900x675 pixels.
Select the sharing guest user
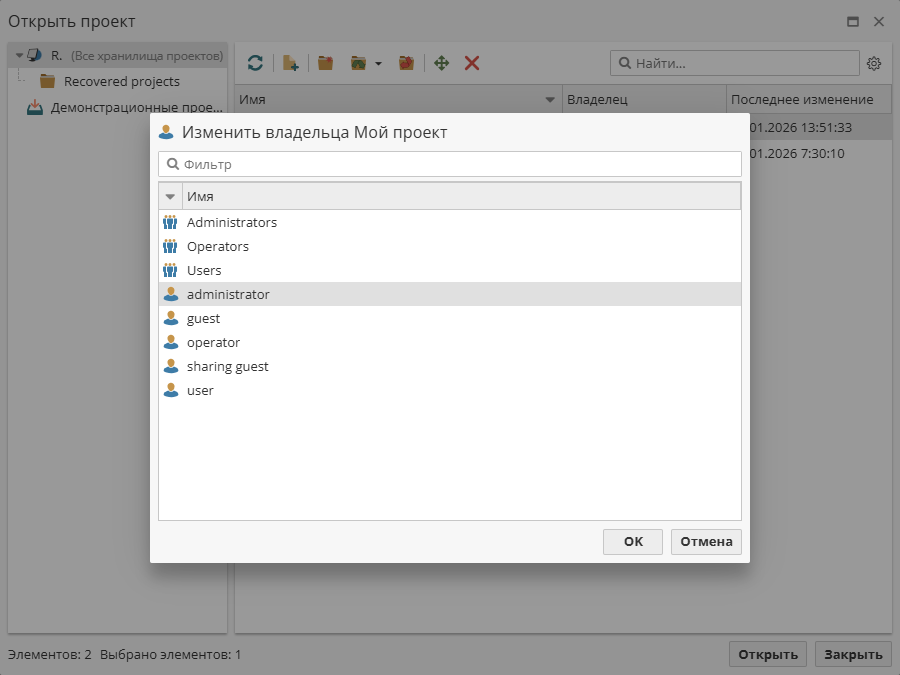227,366
